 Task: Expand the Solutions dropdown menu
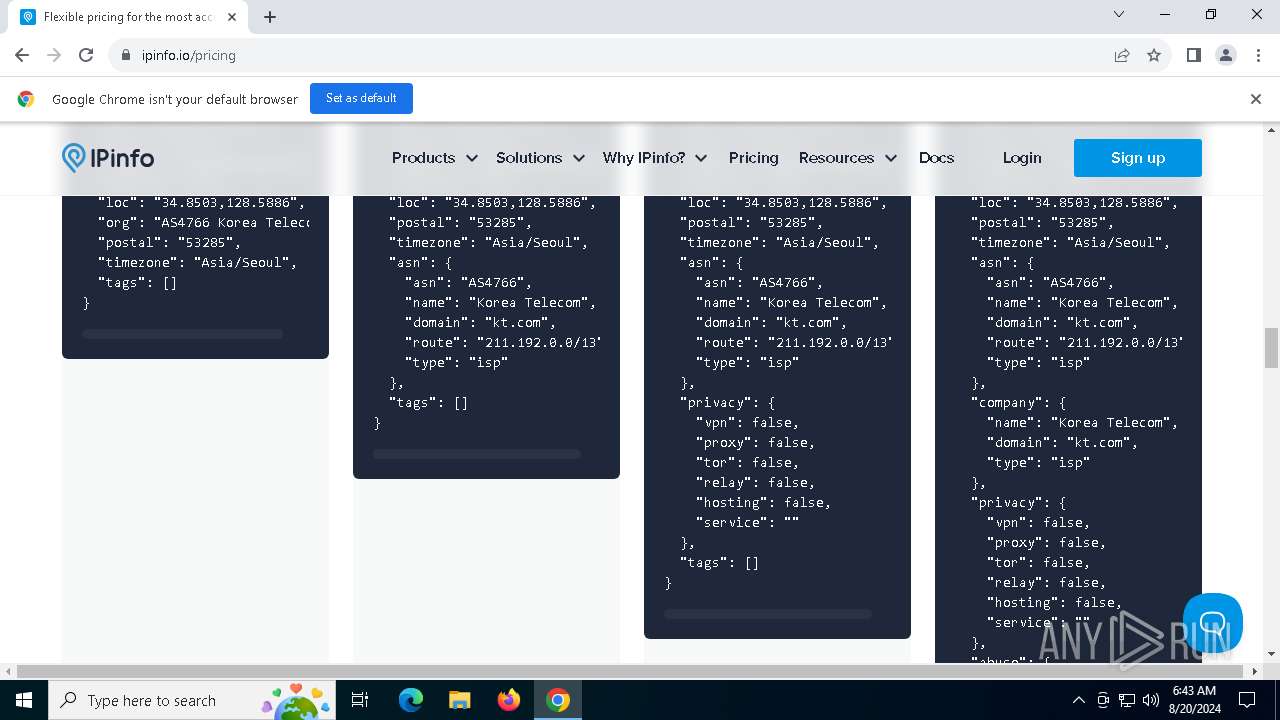tap(540, 158)
